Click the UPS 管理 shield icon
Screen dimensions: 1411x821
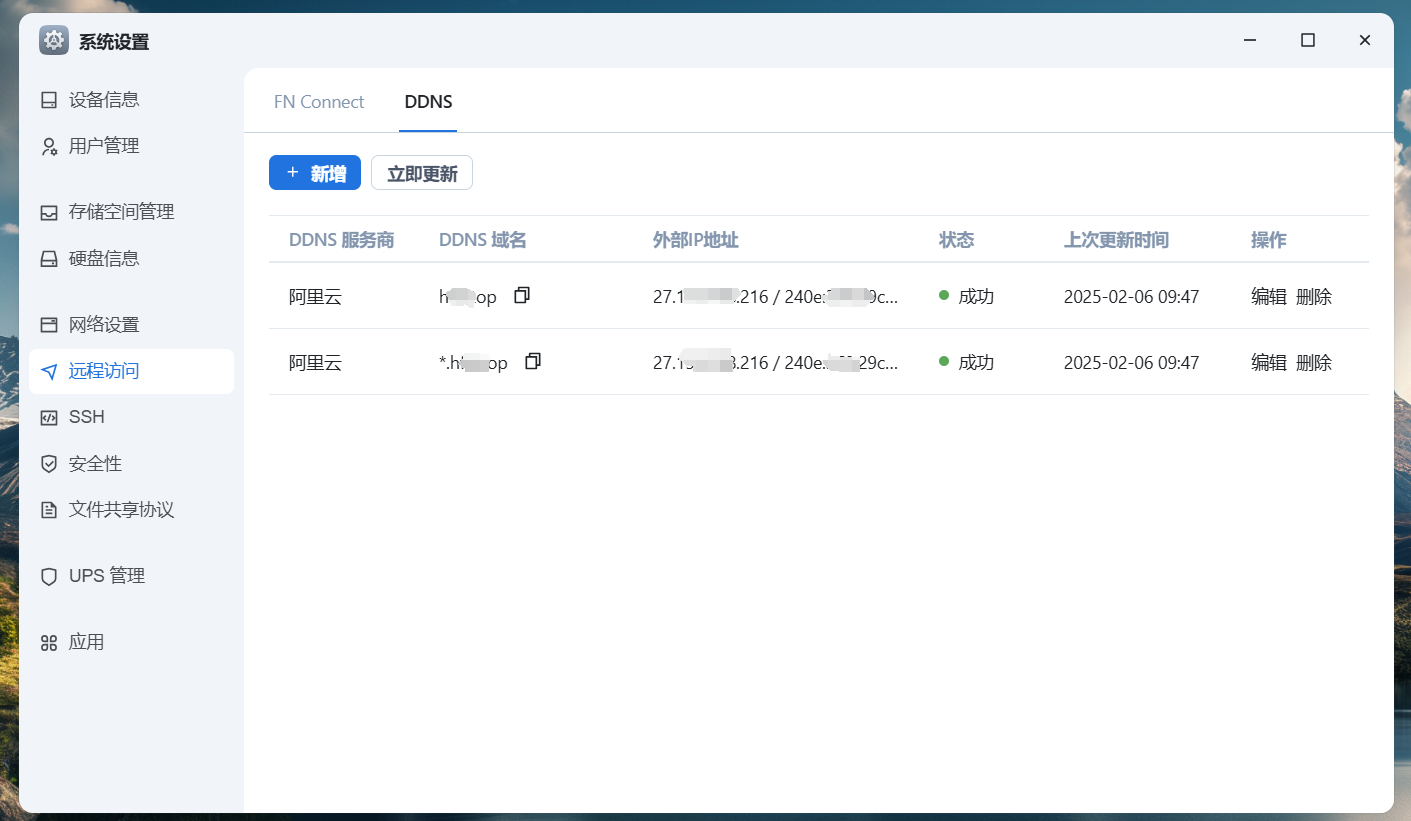(x=49, y=576)
